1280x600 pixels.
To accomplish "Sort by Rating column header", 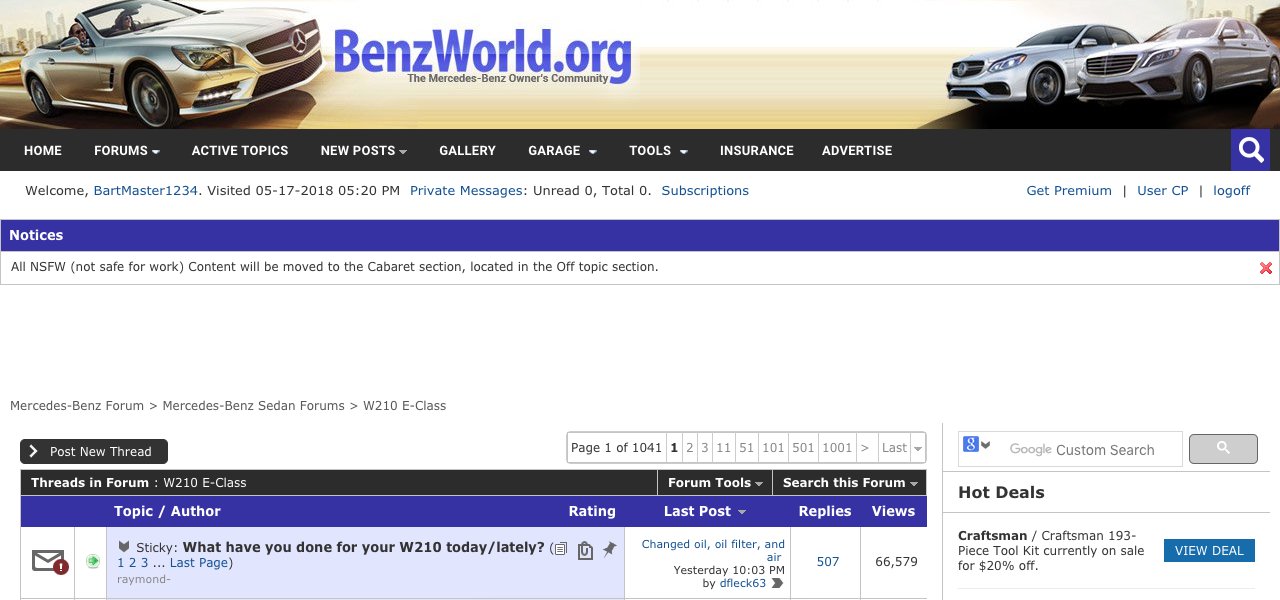I will pos(592,511).
